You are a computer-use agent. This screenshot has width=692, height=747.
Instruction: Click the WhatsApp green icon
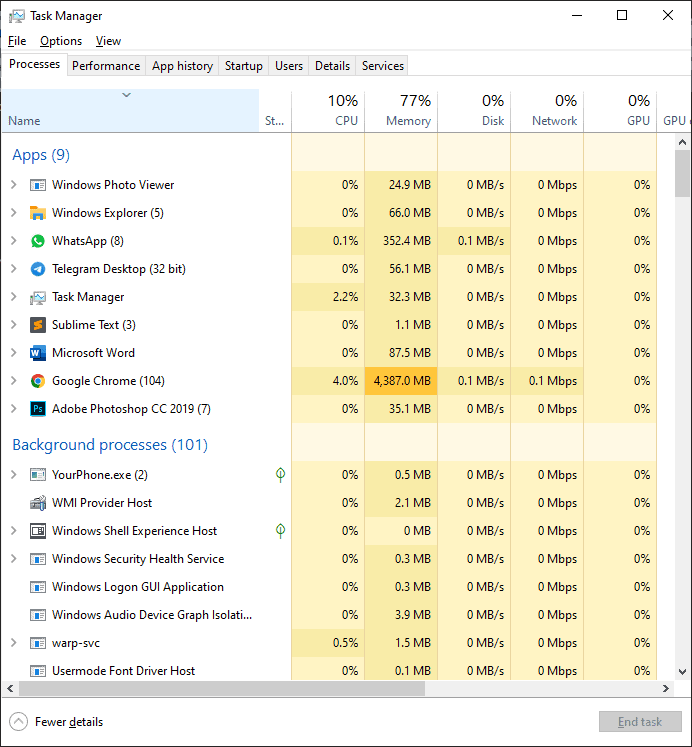pyautogui.click(x=38, y=241)
